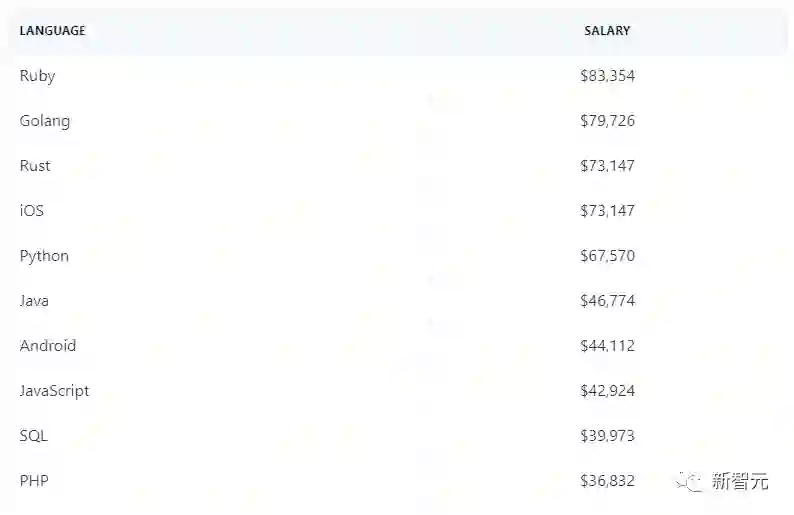Select the PHP language entry
The width and height of the screenshot is (794, 515).
pyautogui.click(x=34, y=481)
